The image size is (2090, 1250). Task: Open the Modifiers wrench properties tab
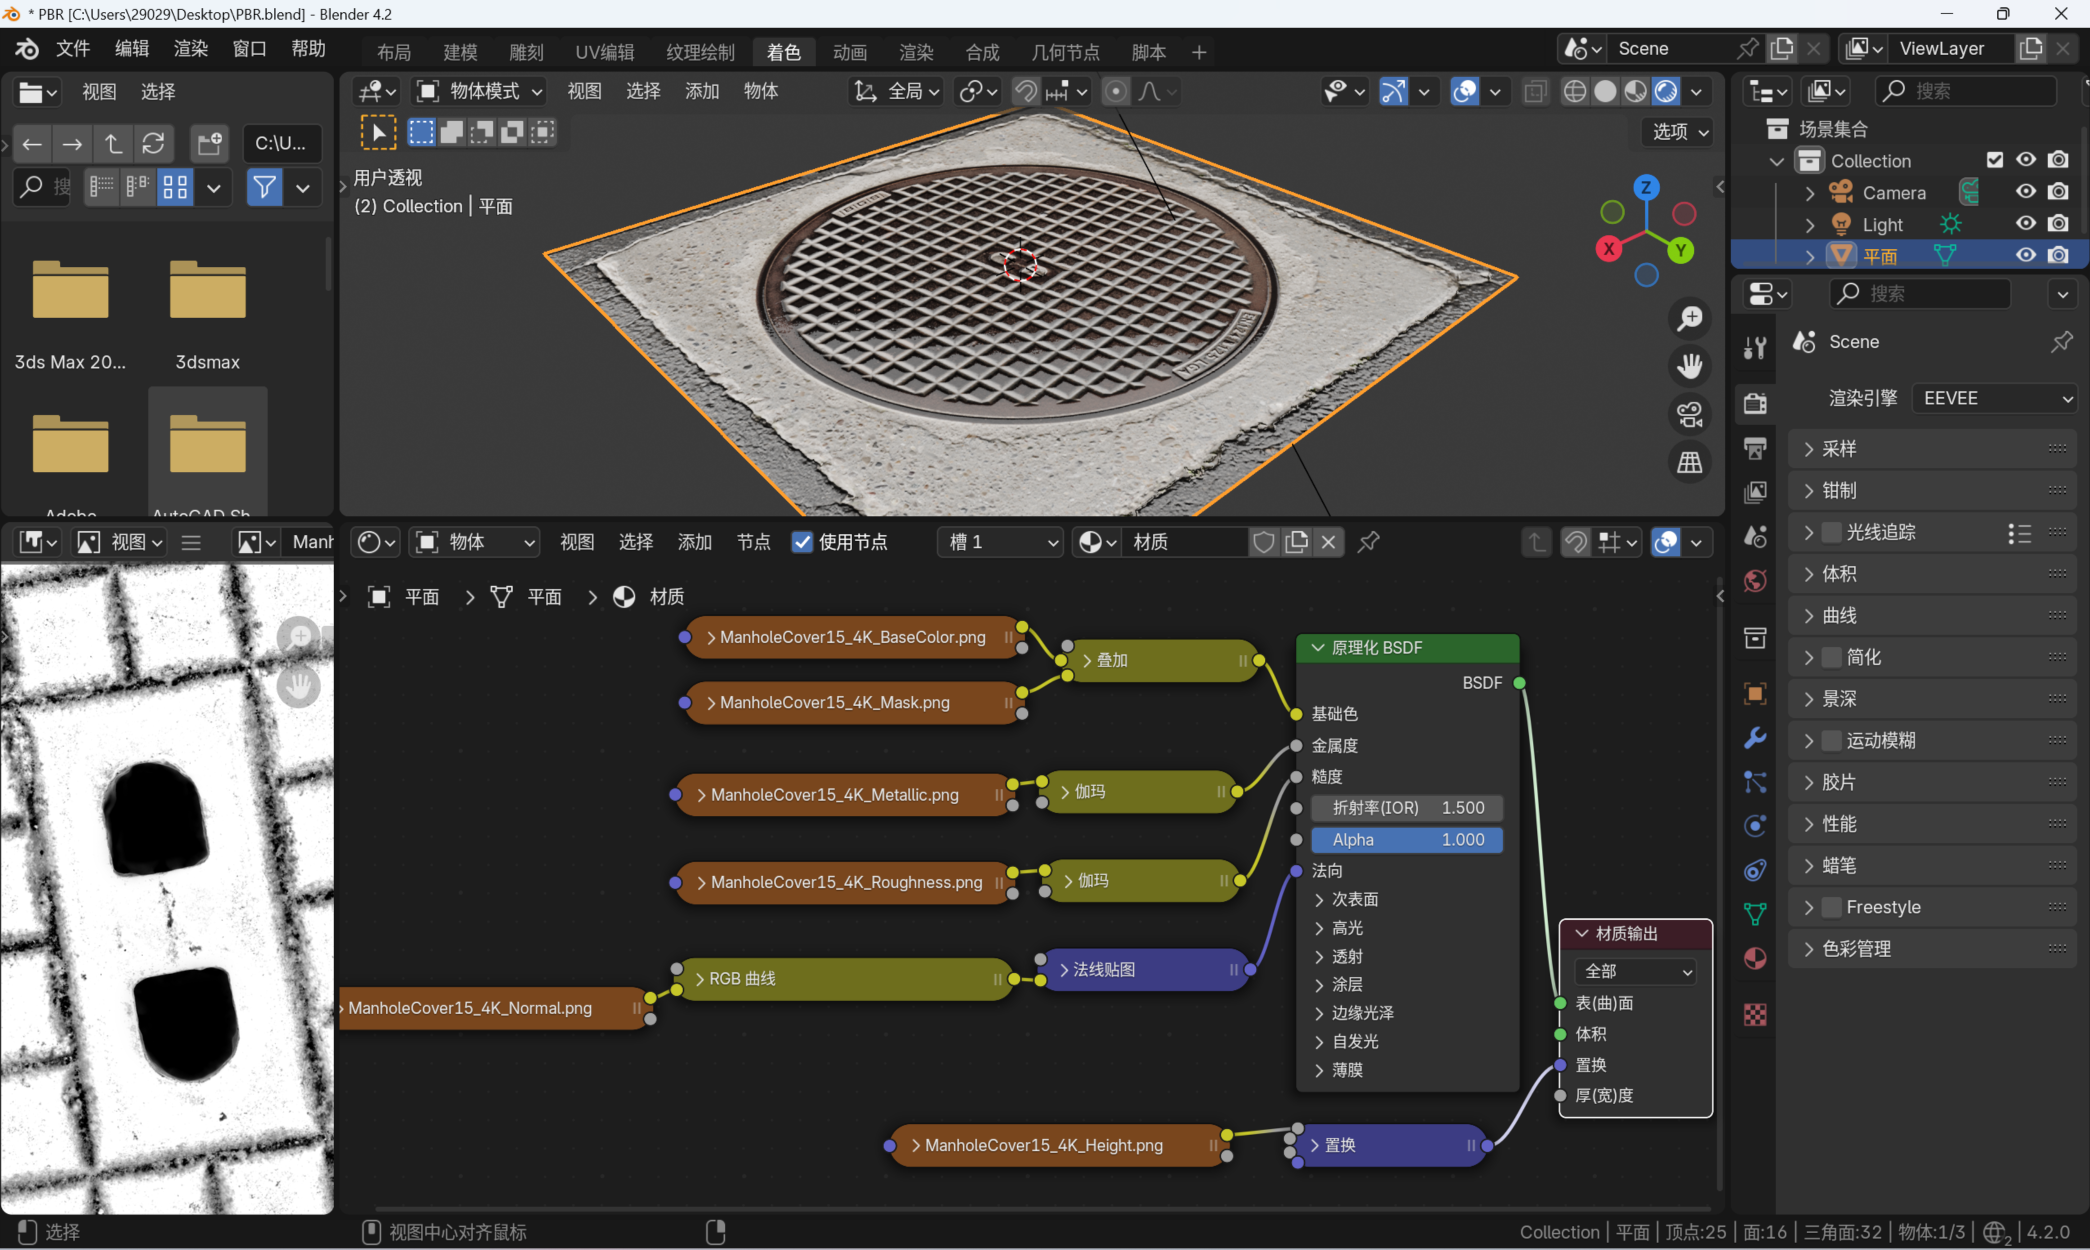(x=1755, y=738)
